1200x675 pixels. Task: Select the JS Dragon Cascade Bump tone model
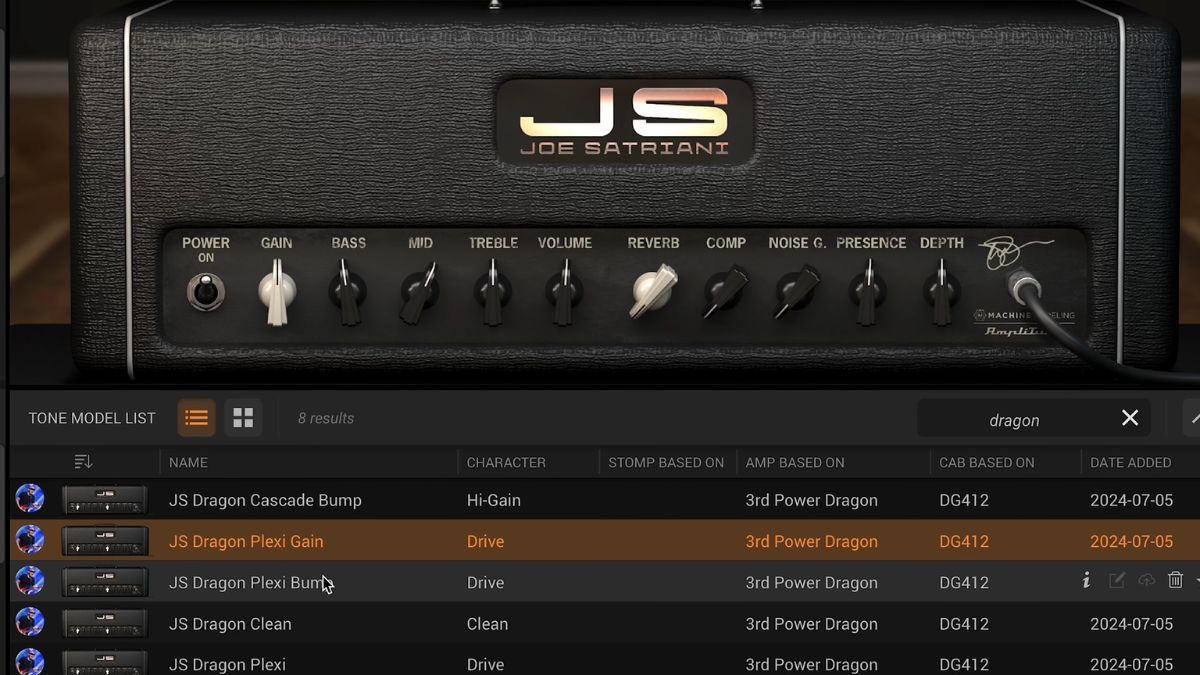(x=267, y=500)
